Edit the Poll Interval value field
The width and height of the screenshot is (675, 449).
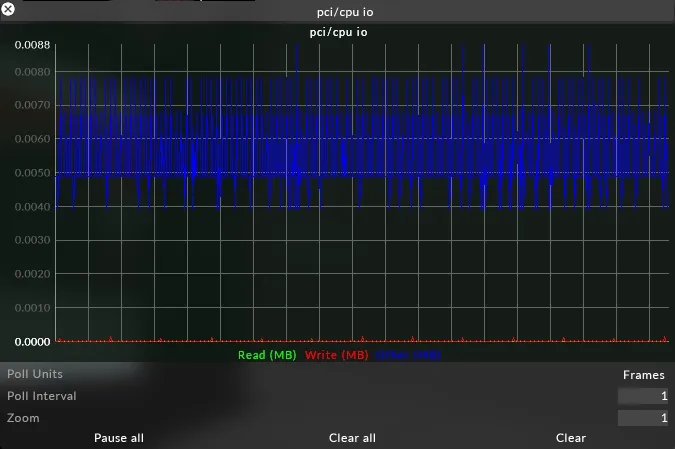pyautogui.click(x=642, y=396)
